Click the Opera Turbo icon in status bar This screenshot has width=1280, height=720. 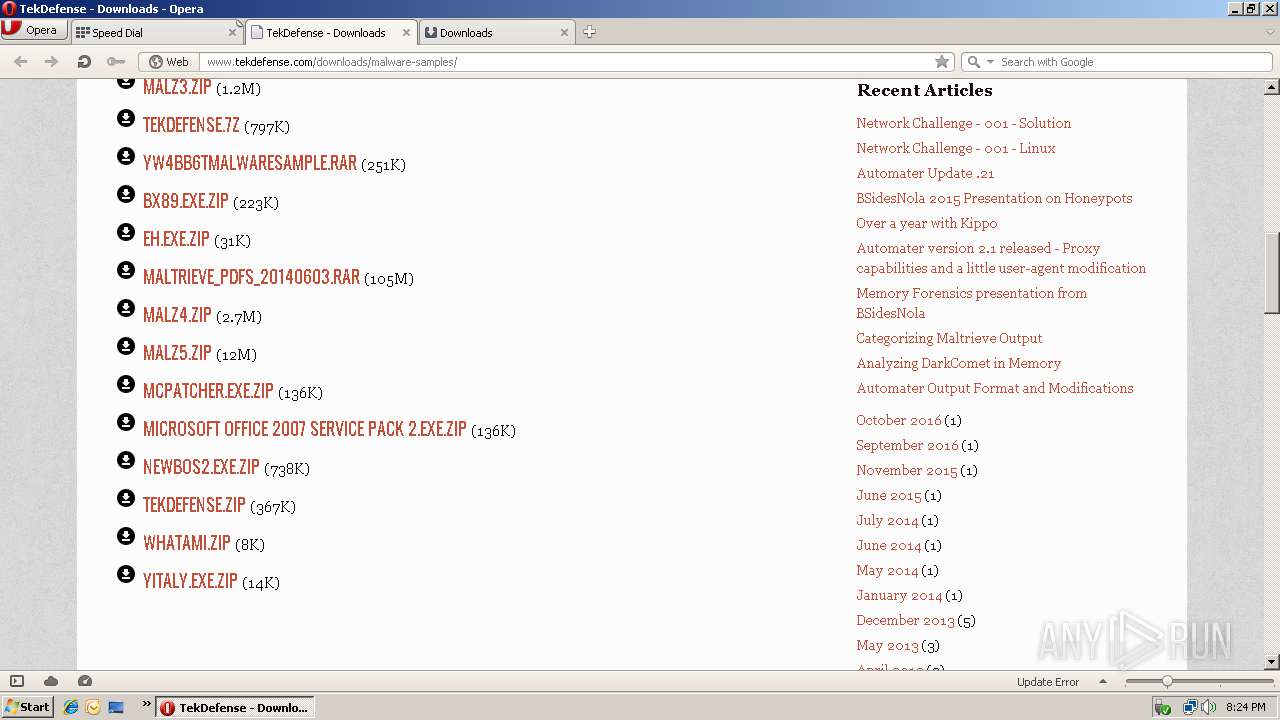(85, 681)
